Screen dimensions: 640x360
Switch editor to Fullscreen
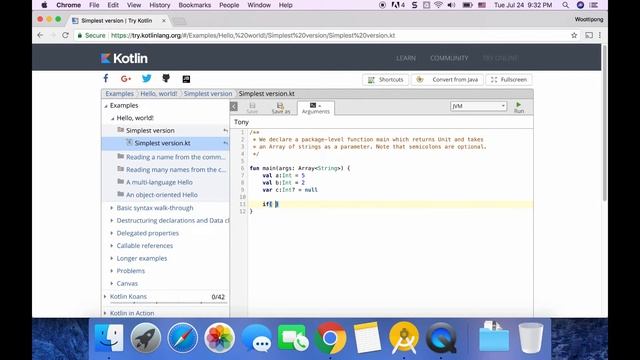[509, 80]
